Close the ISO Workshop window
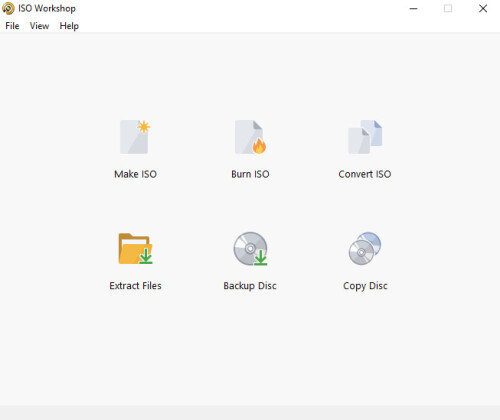Image resolution: width=500 pixels, height=420 pixels. (483, 9)
